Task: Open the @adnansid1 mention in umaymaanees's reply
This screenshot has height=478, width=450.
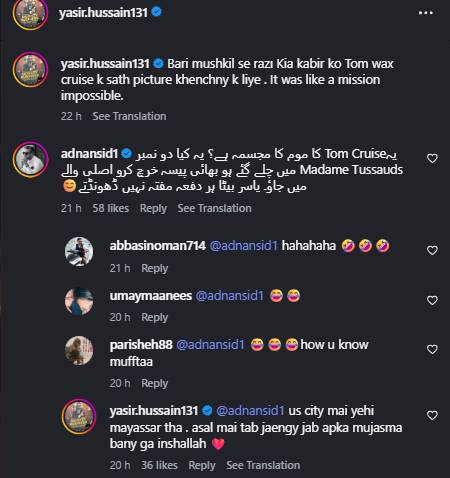Action: tap(229, 296)
